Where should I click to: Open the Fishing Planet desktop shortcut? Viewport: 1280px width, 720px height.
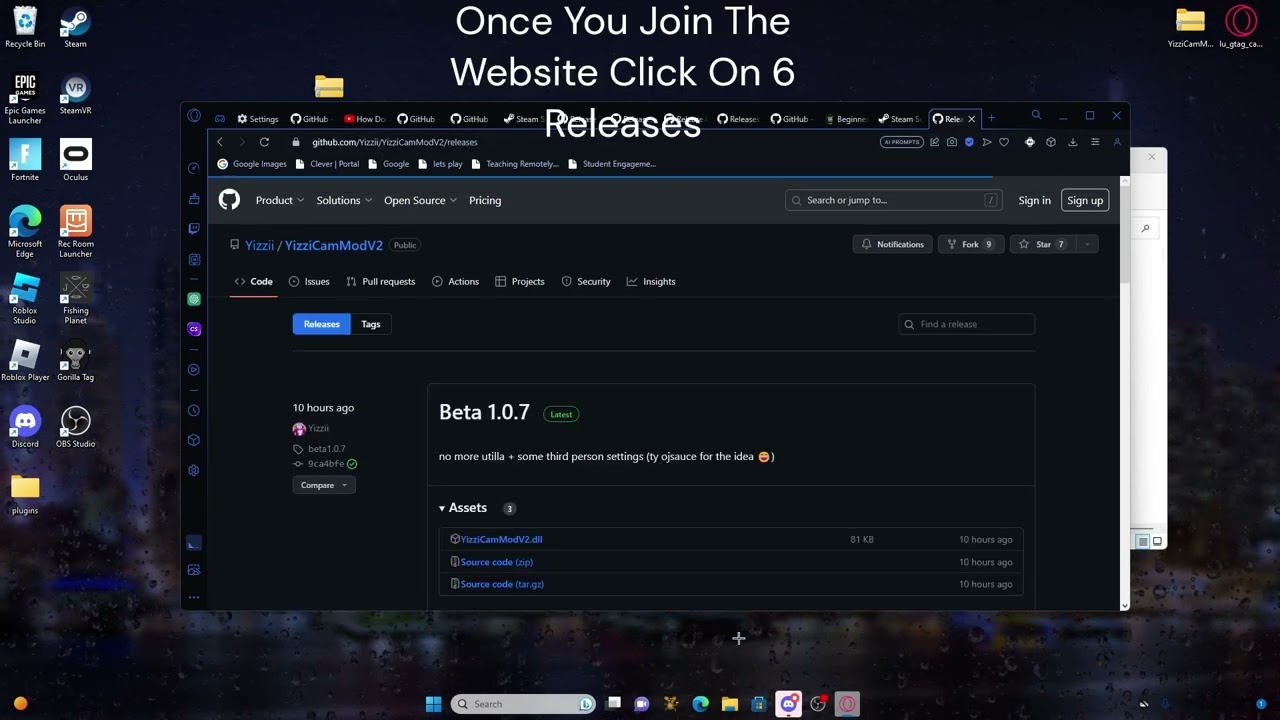[x=76, y=299]
